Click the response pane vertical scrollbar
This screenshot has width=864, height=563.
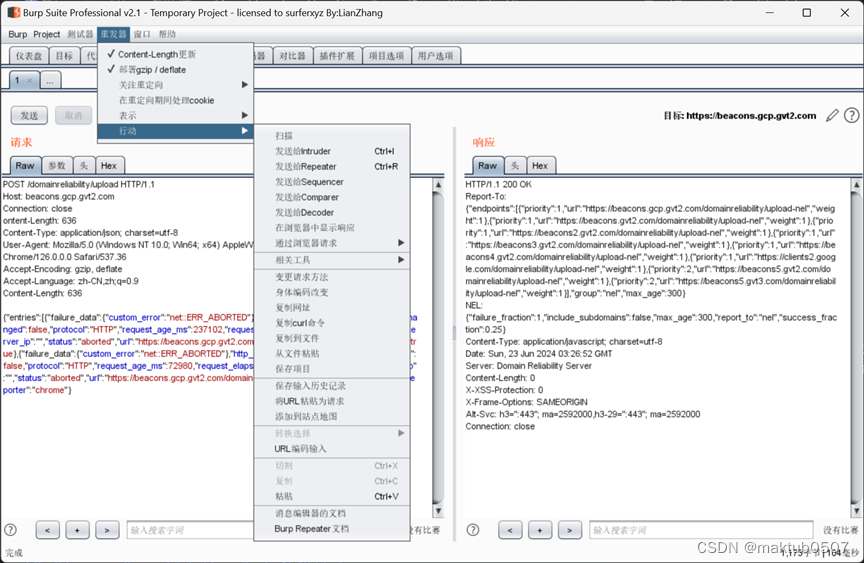click(x=856, y=348)
